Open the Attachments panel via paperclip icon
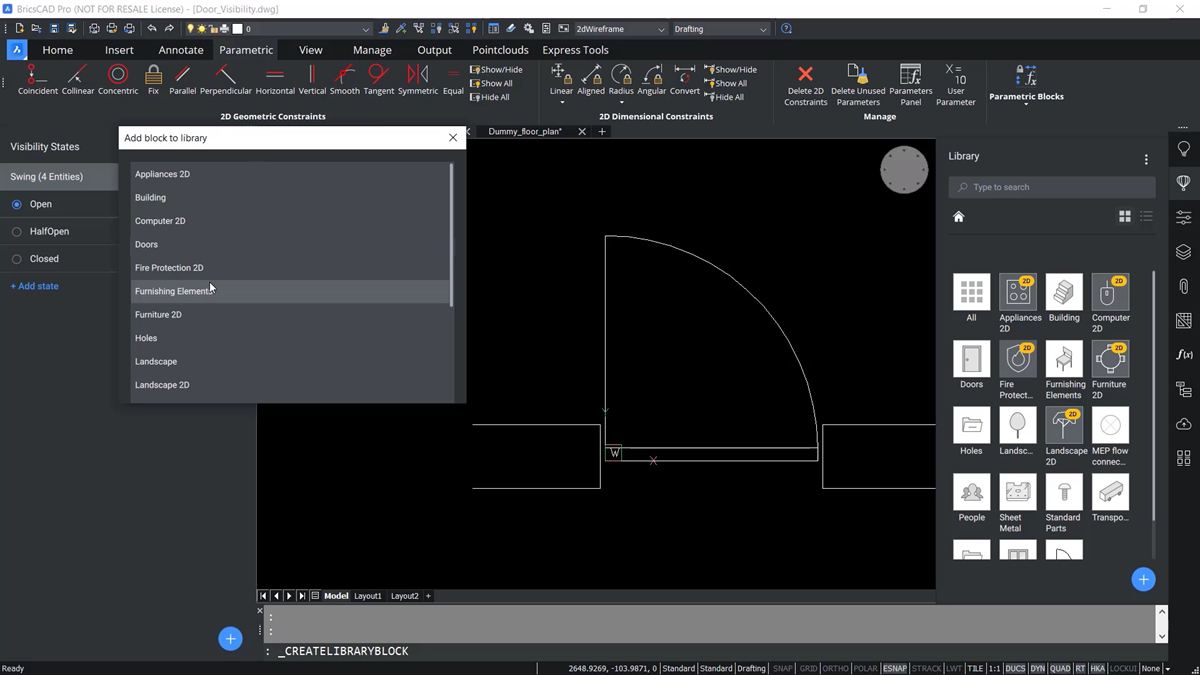This screenshot has height=675, width=1200. pos(1183,288)
